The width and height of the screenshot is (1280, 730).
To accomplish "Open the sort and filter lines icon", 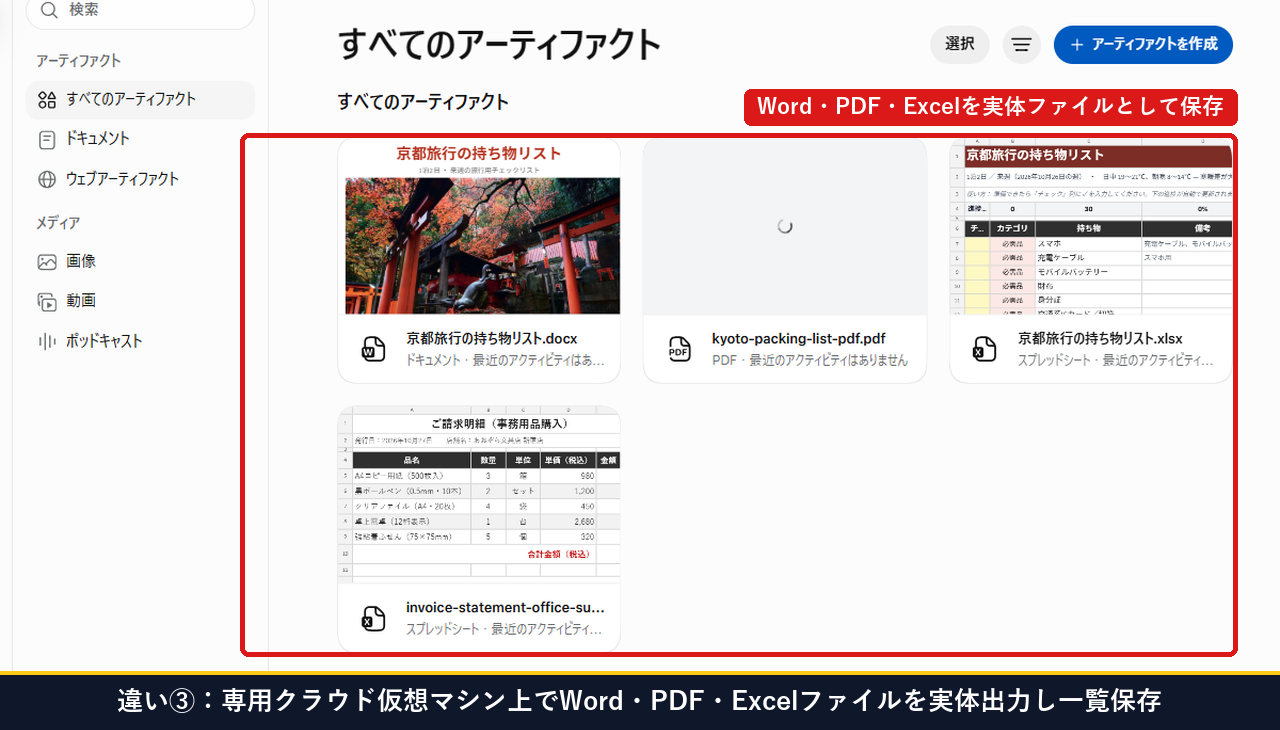I will tap(1021, 45).
